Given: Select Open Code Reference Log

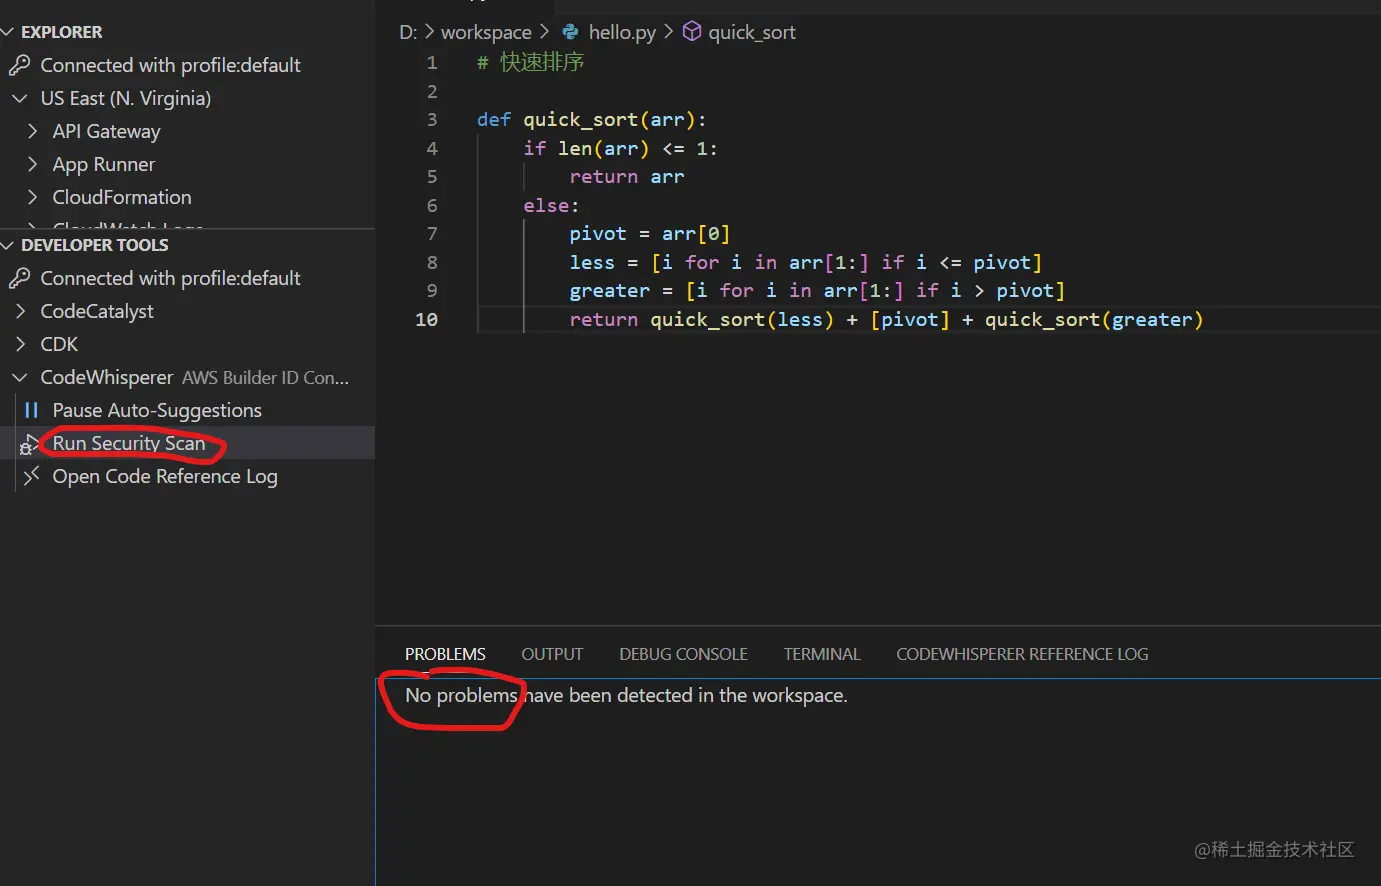Looking at the screenshot, I should pyautogui.click(x=163, y=476).
